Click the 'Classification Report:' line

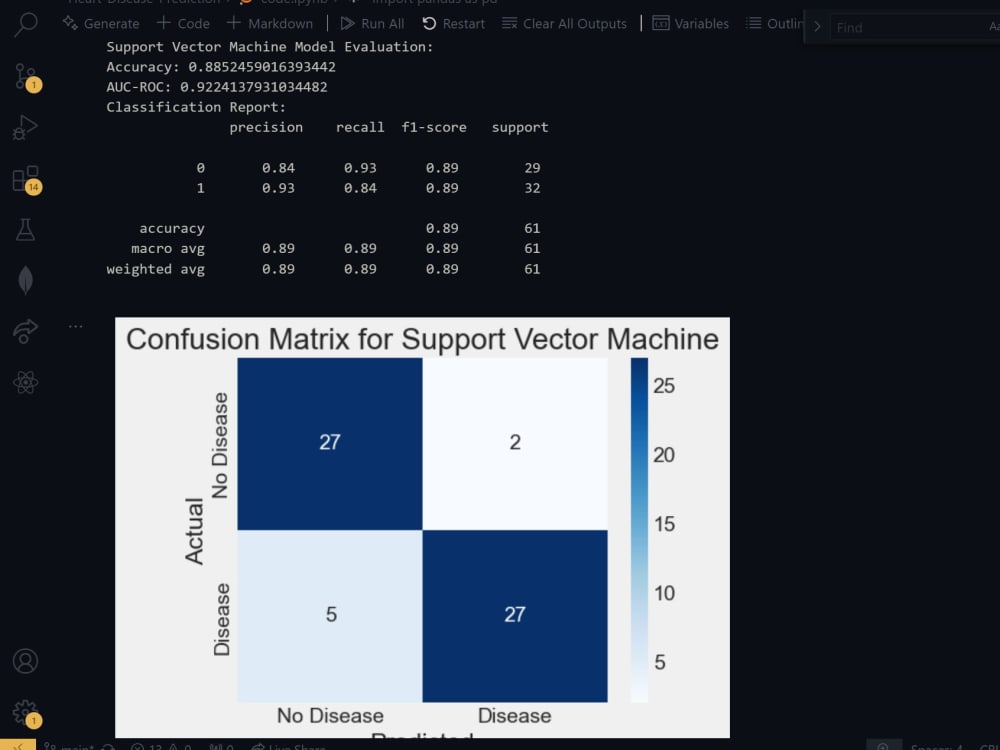(196, 107)
